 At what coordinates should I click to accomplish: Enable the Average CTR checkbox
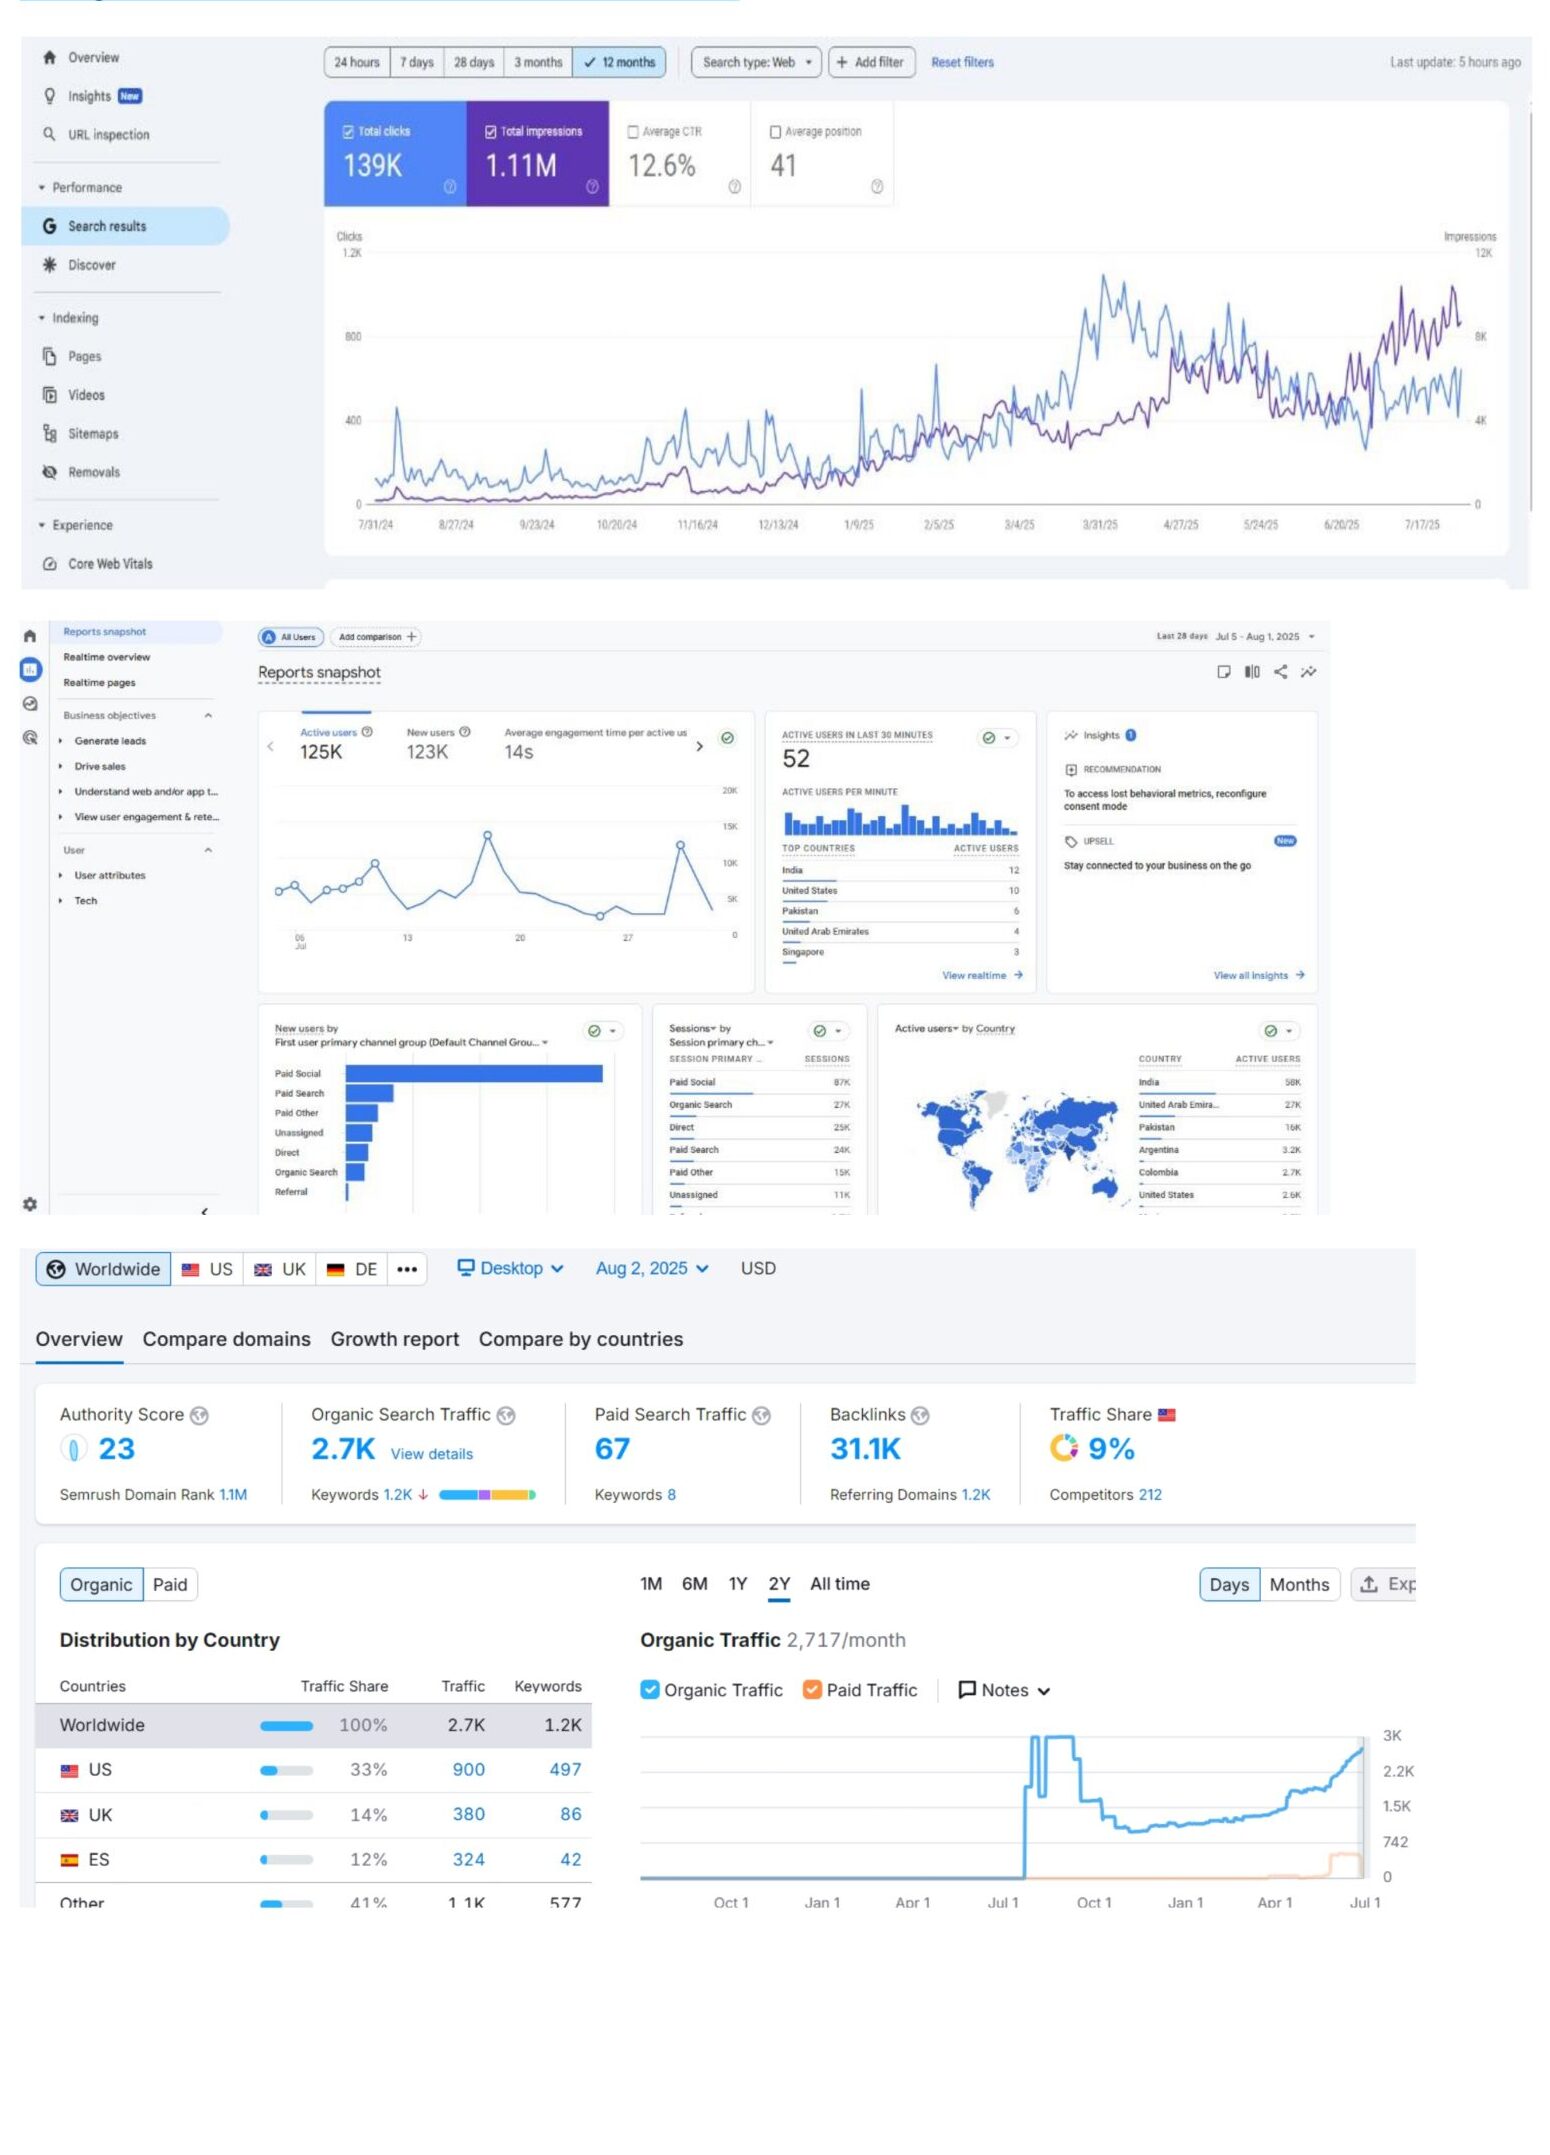pos(633,132)
